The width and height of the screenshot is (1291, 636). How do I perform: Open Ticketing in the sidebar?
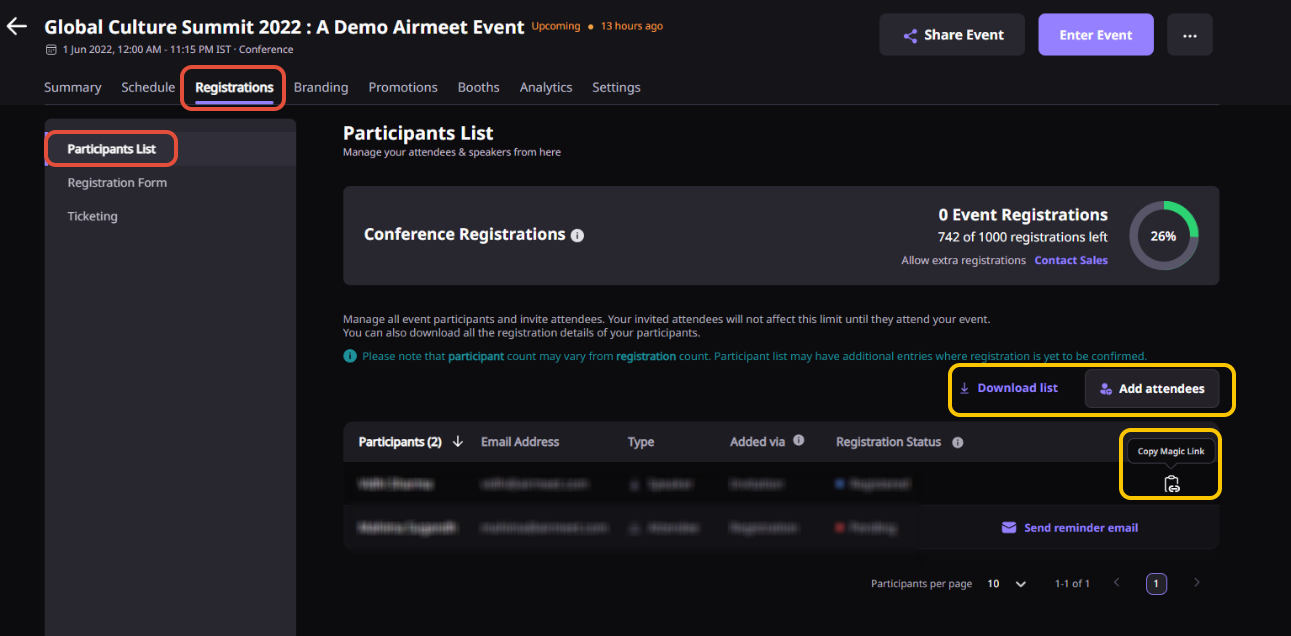coord(92,216)
